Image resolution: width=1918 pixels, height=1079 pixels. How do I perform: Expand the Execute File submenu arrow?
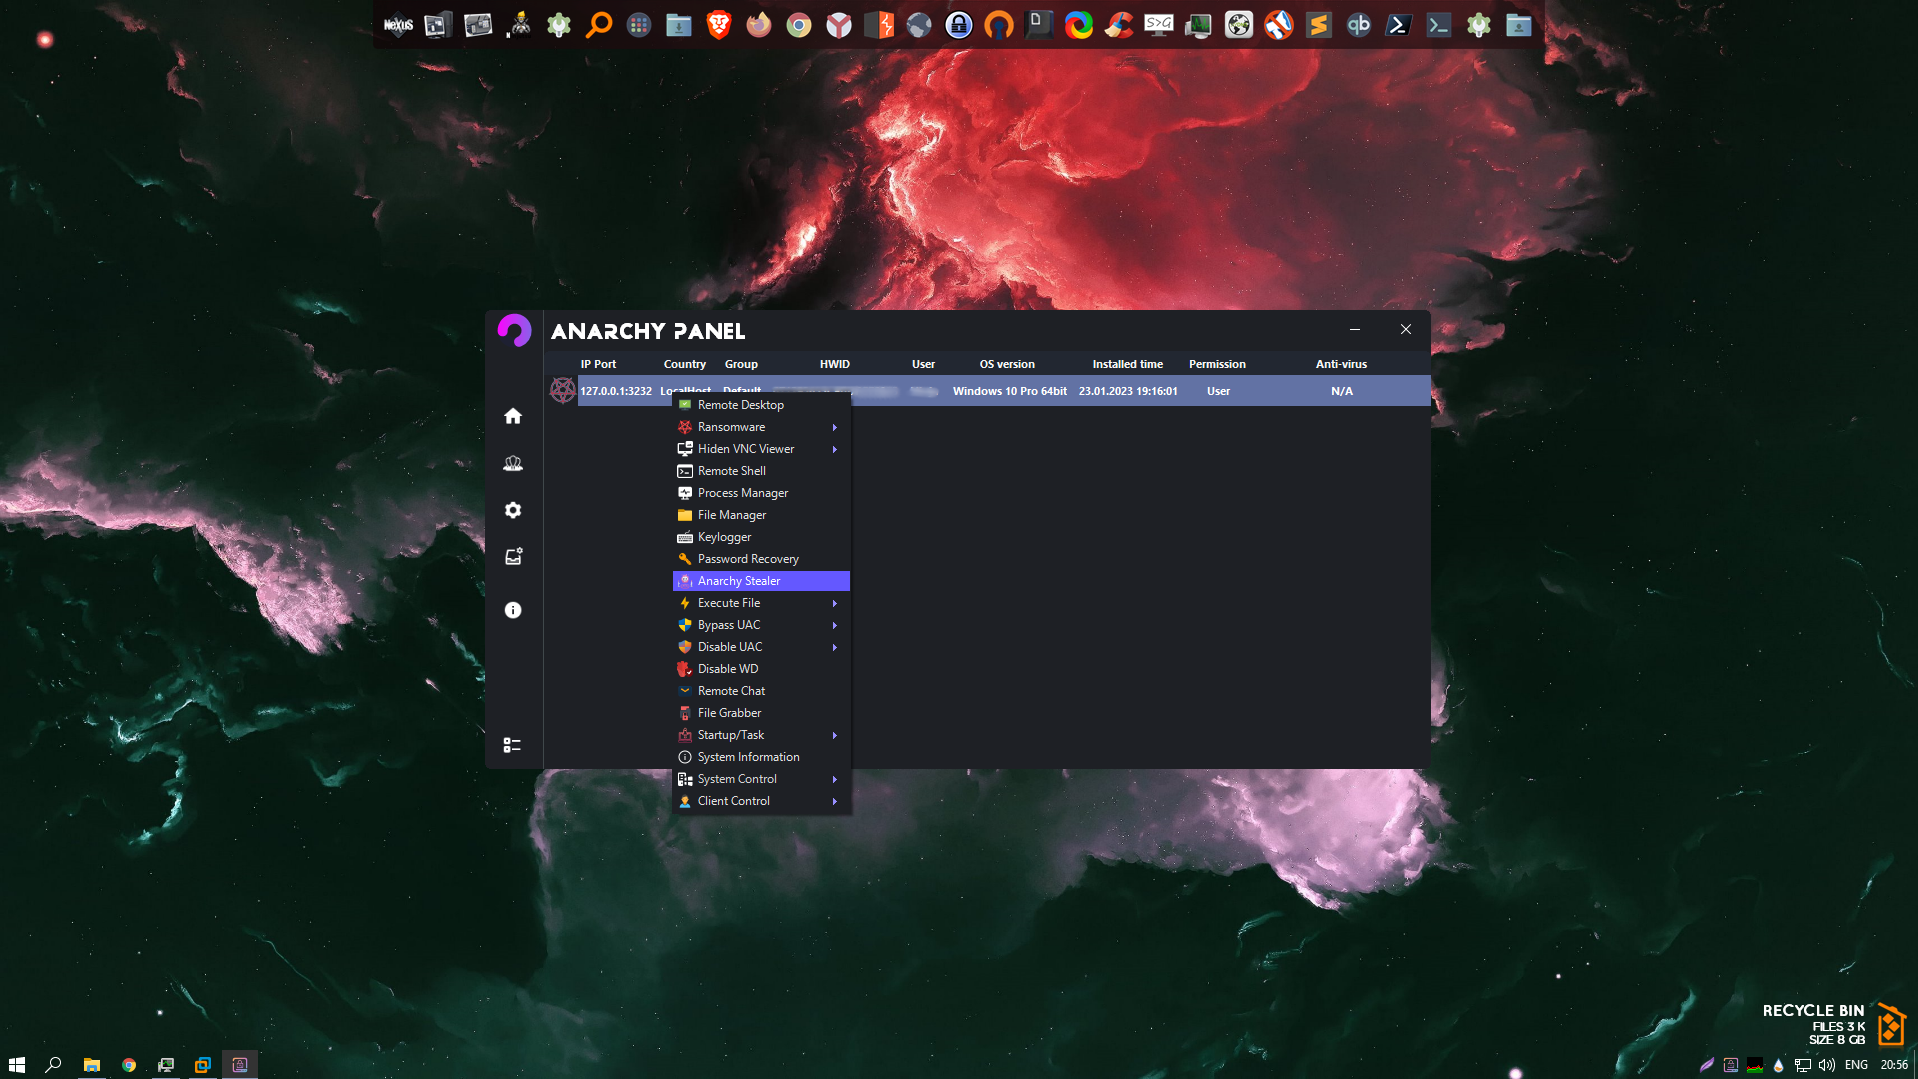point(834,603)
